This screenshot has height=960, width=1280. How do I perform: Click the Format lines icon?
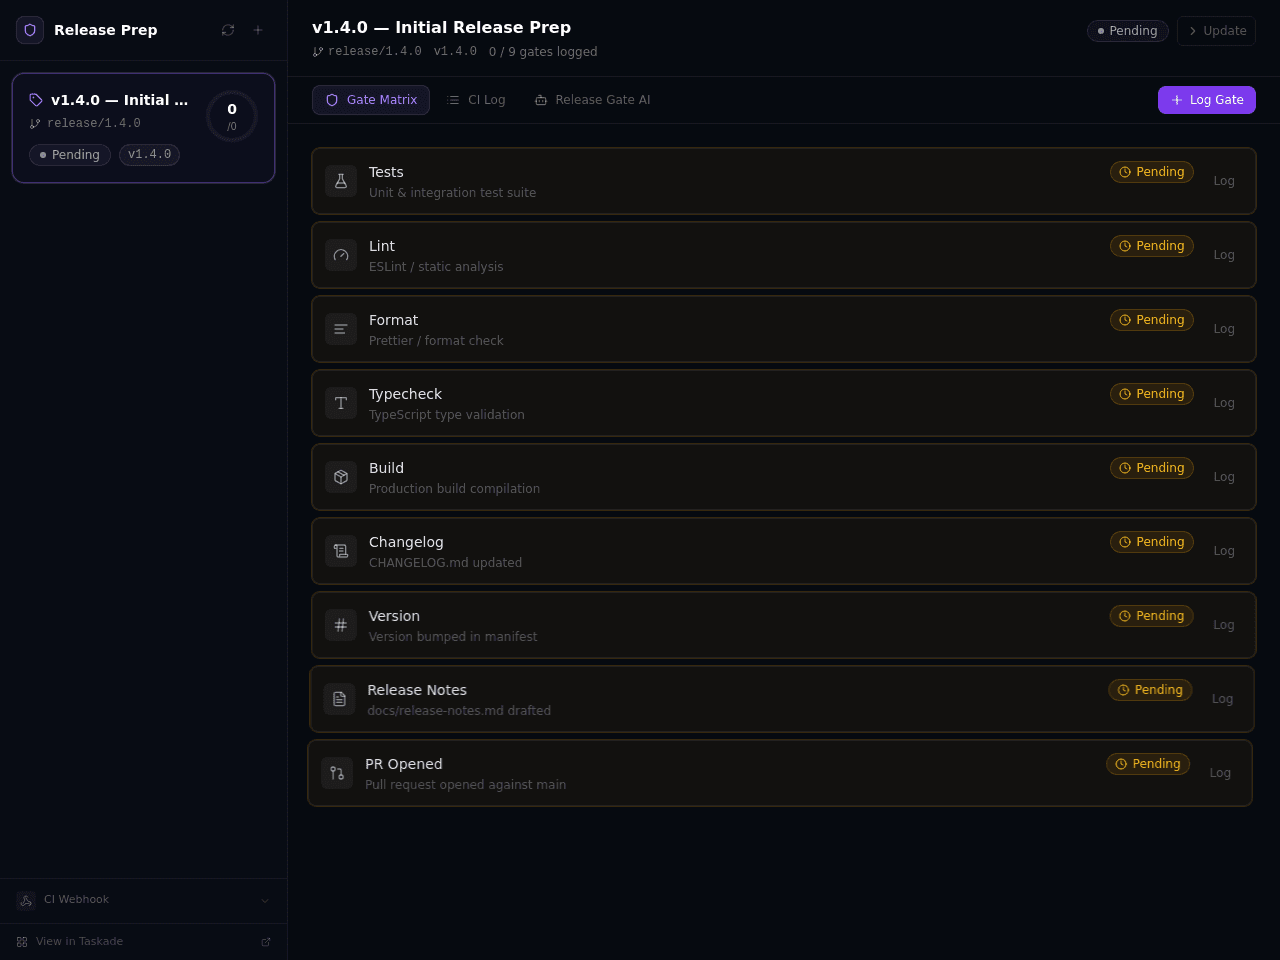(341, 329)
